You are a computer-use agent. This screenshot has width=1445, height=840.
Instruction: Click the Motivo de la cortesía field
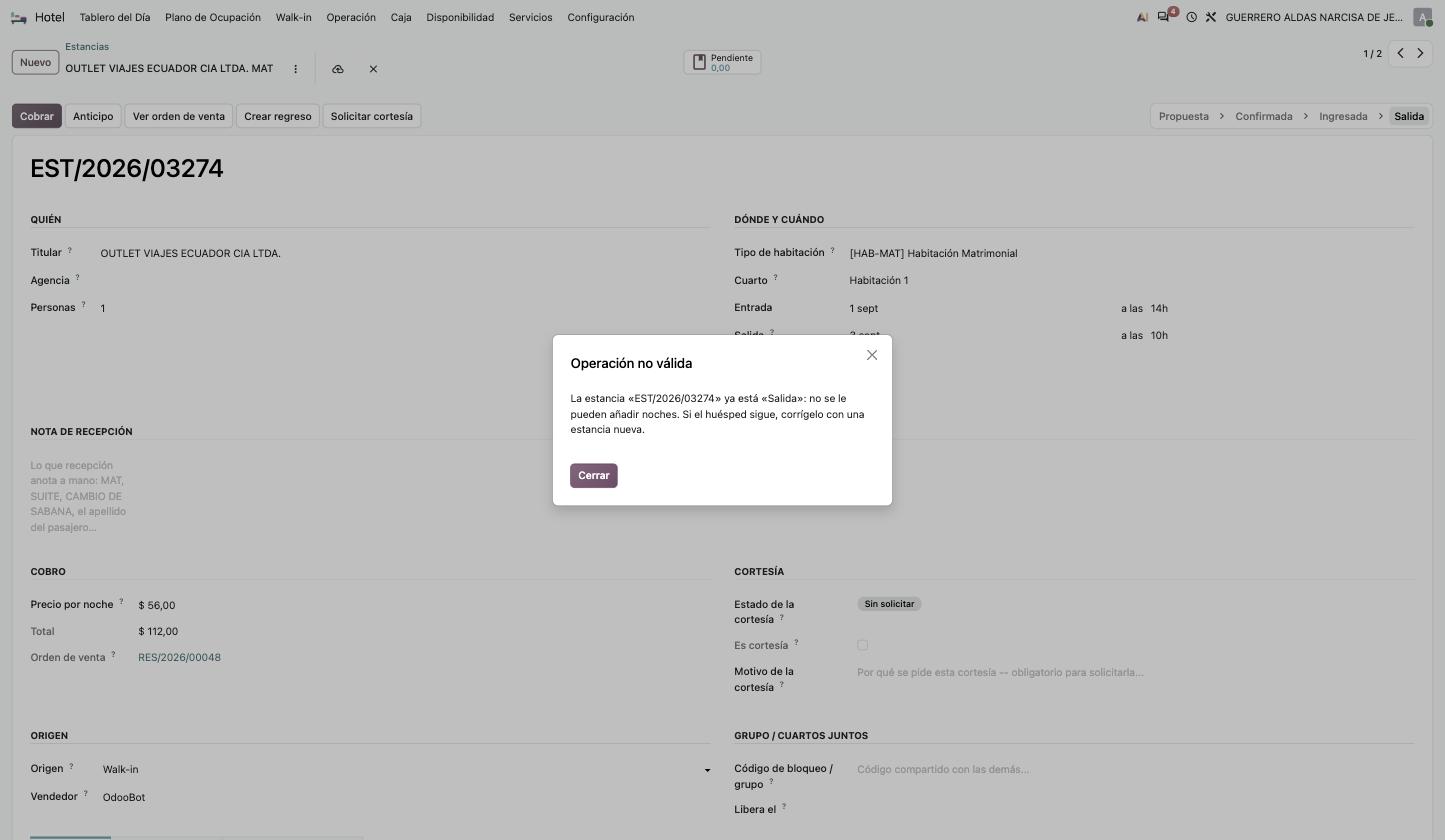1135,673
